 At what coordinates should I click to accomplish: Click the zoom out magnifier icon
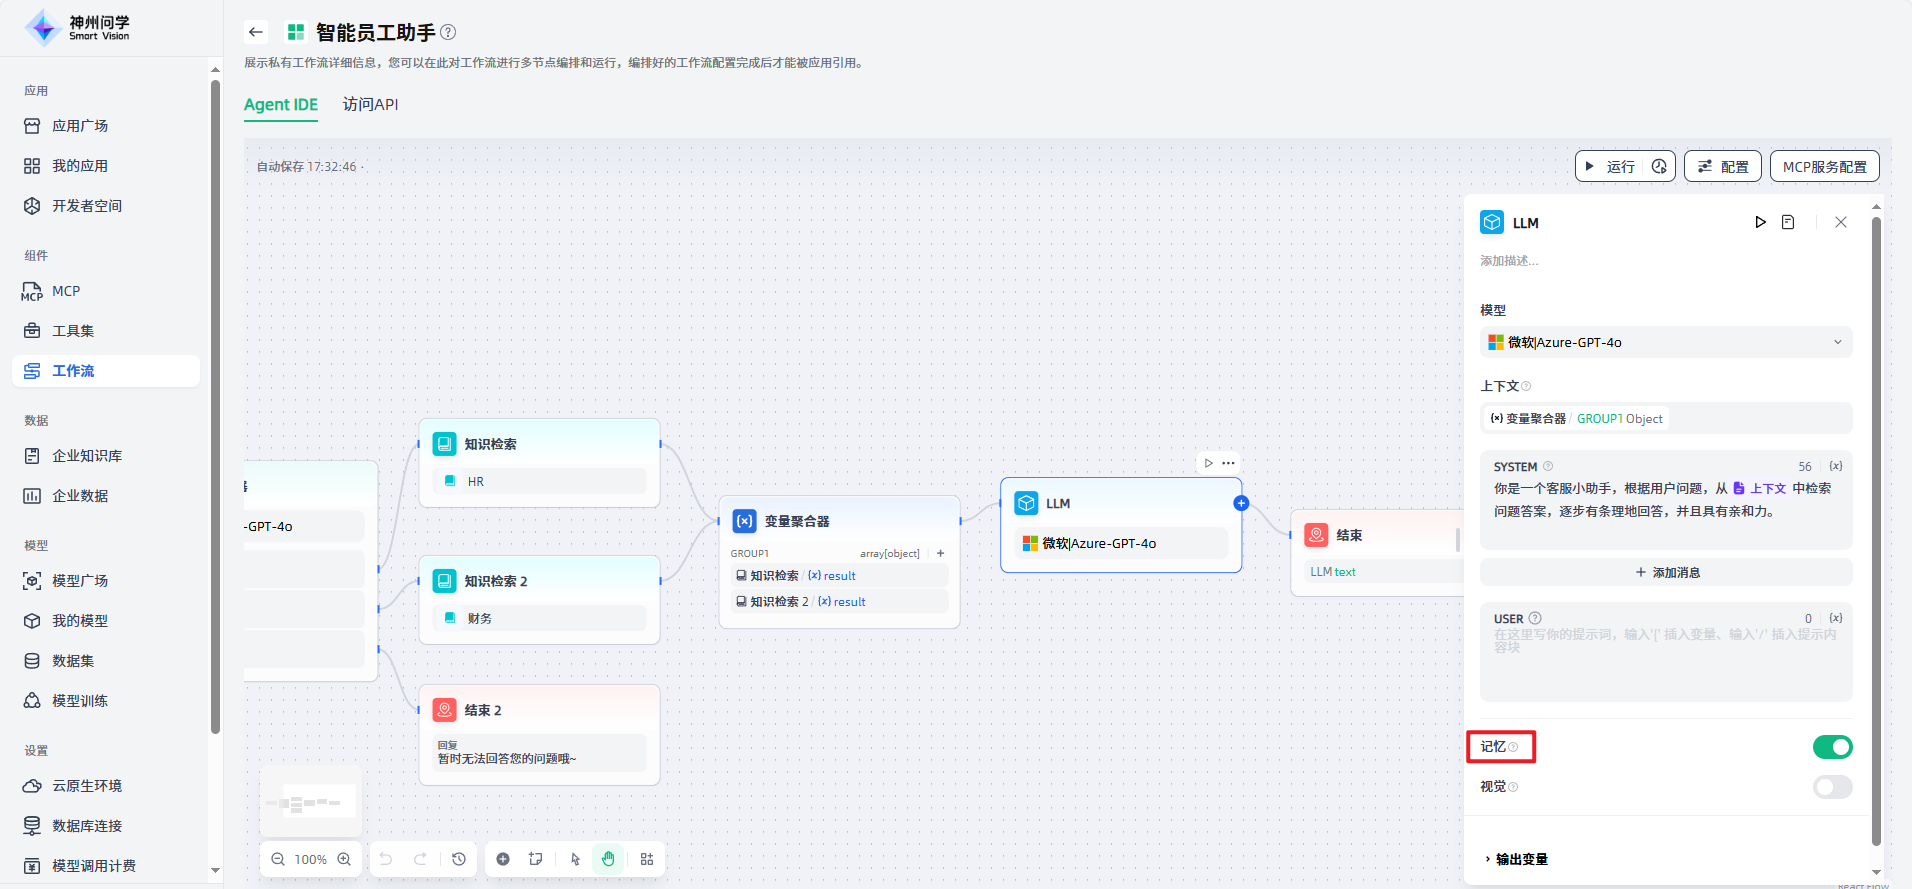click(x=278, y=859)
